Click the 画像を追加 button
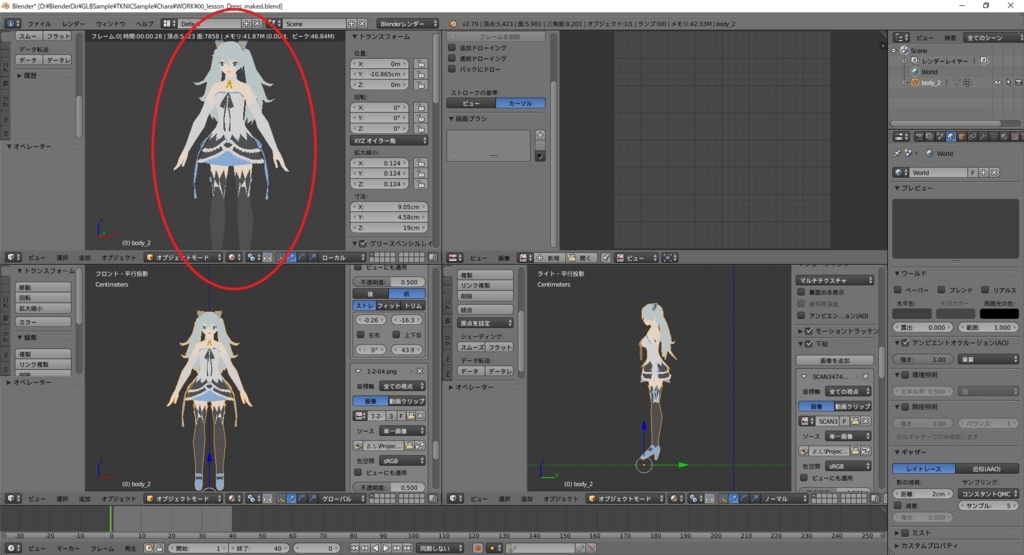The image size is (1024, 555). 835,360
